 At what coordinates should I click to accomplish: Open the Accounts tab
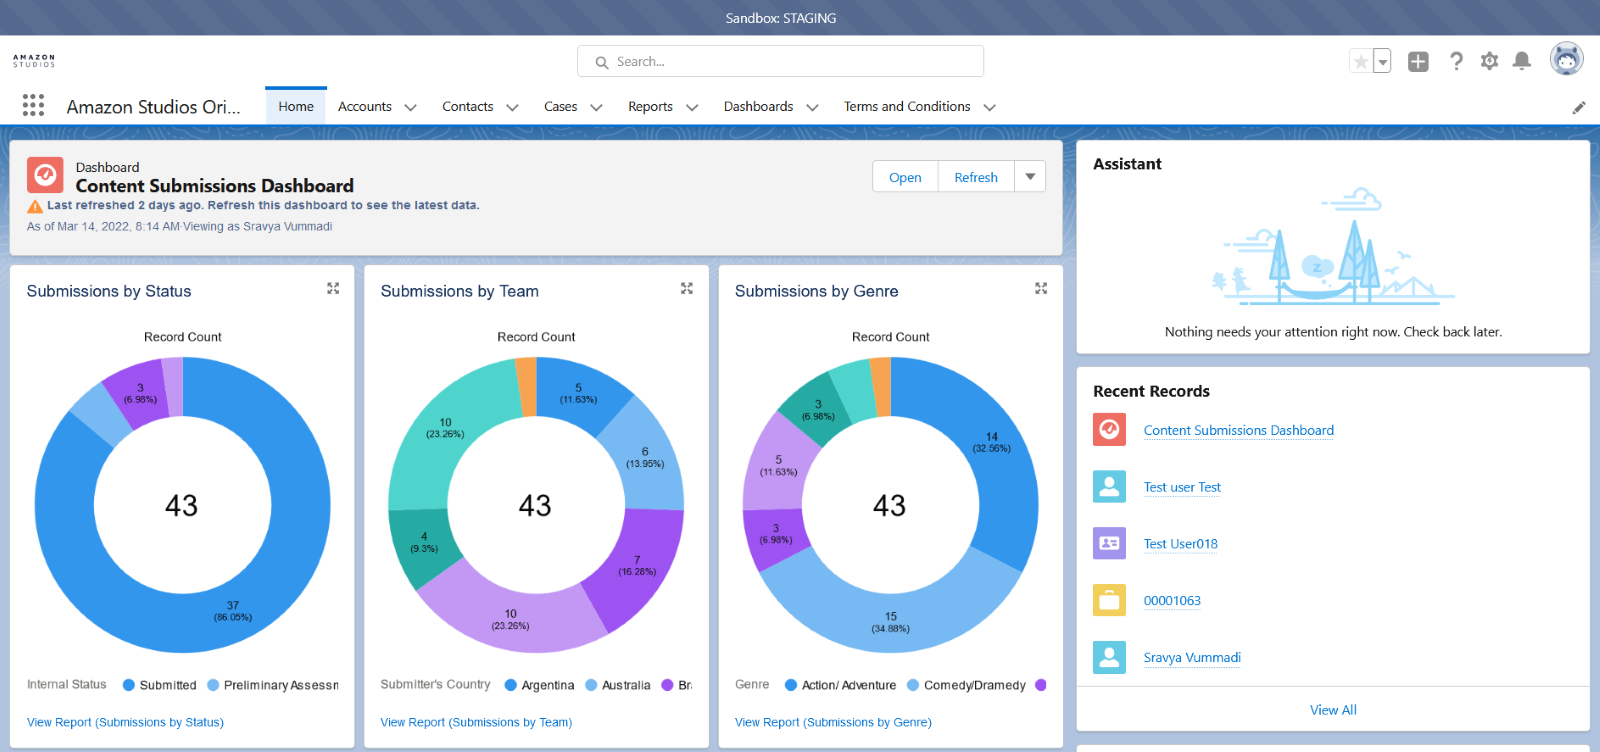365,106
